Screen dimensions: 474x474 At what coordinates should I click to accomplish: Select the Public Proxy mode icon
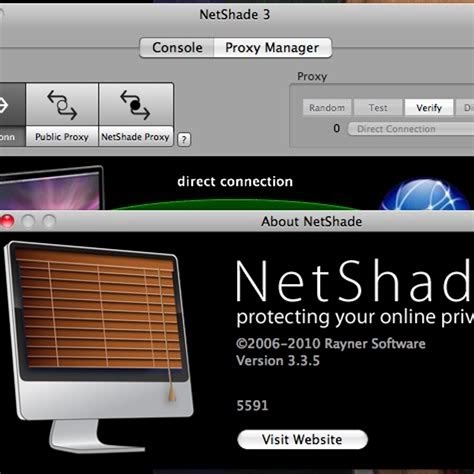tap(62, 105)
